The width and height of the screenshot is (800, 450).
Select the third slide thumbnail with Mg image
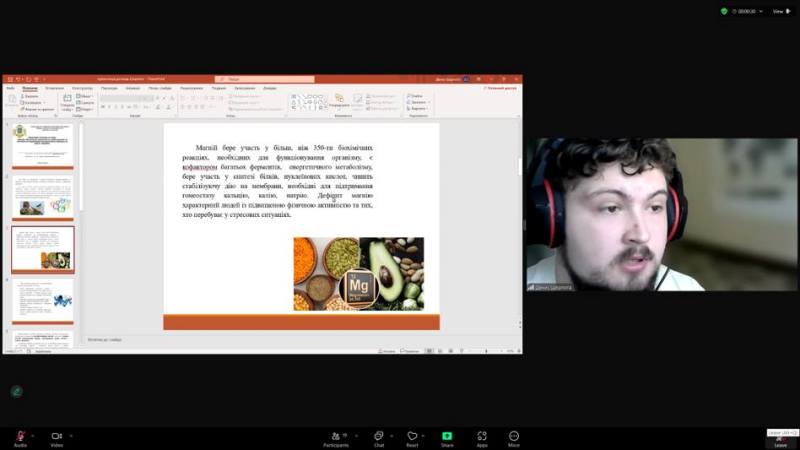click(x=43, y=249)
